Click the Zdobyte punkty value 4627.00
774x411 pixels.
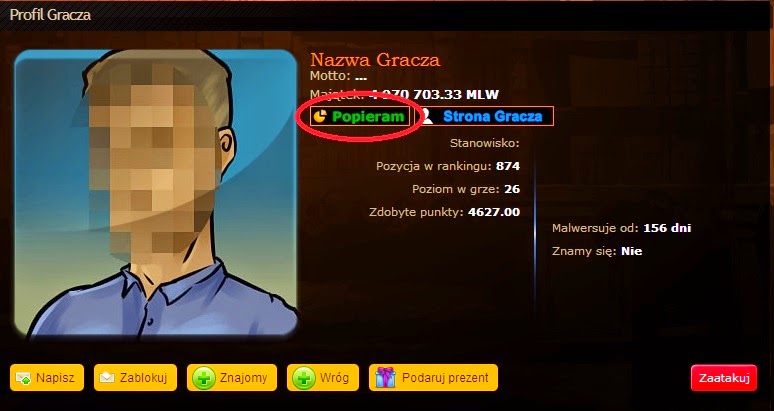[494, 212]
